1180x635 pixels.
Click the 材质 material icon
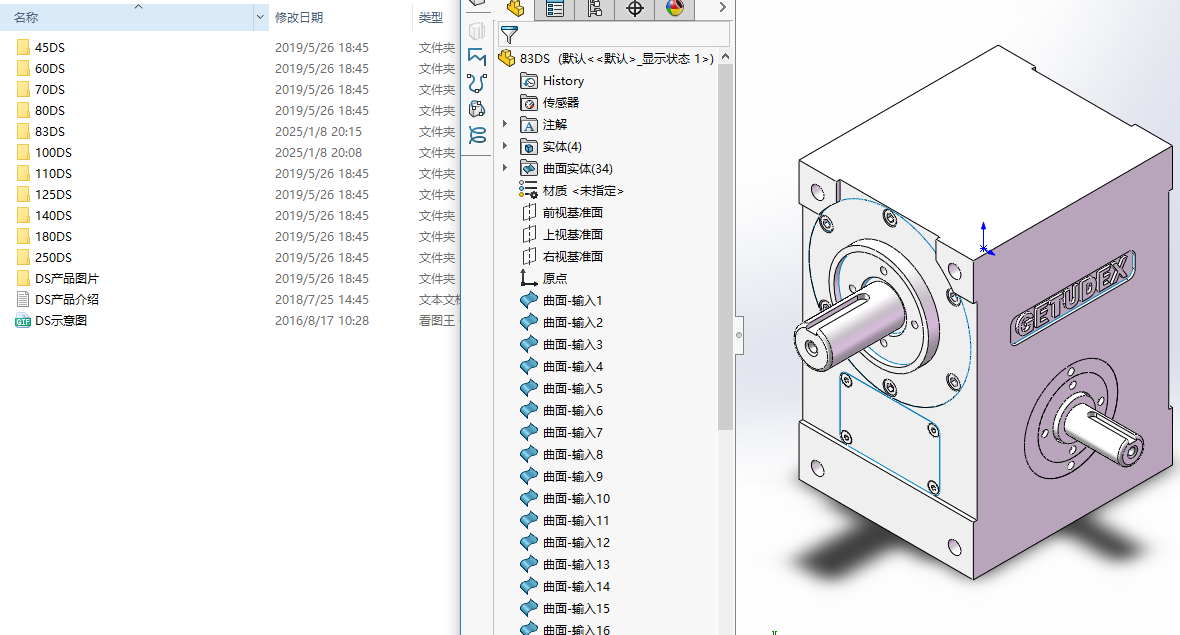click(x=528, y=190)
